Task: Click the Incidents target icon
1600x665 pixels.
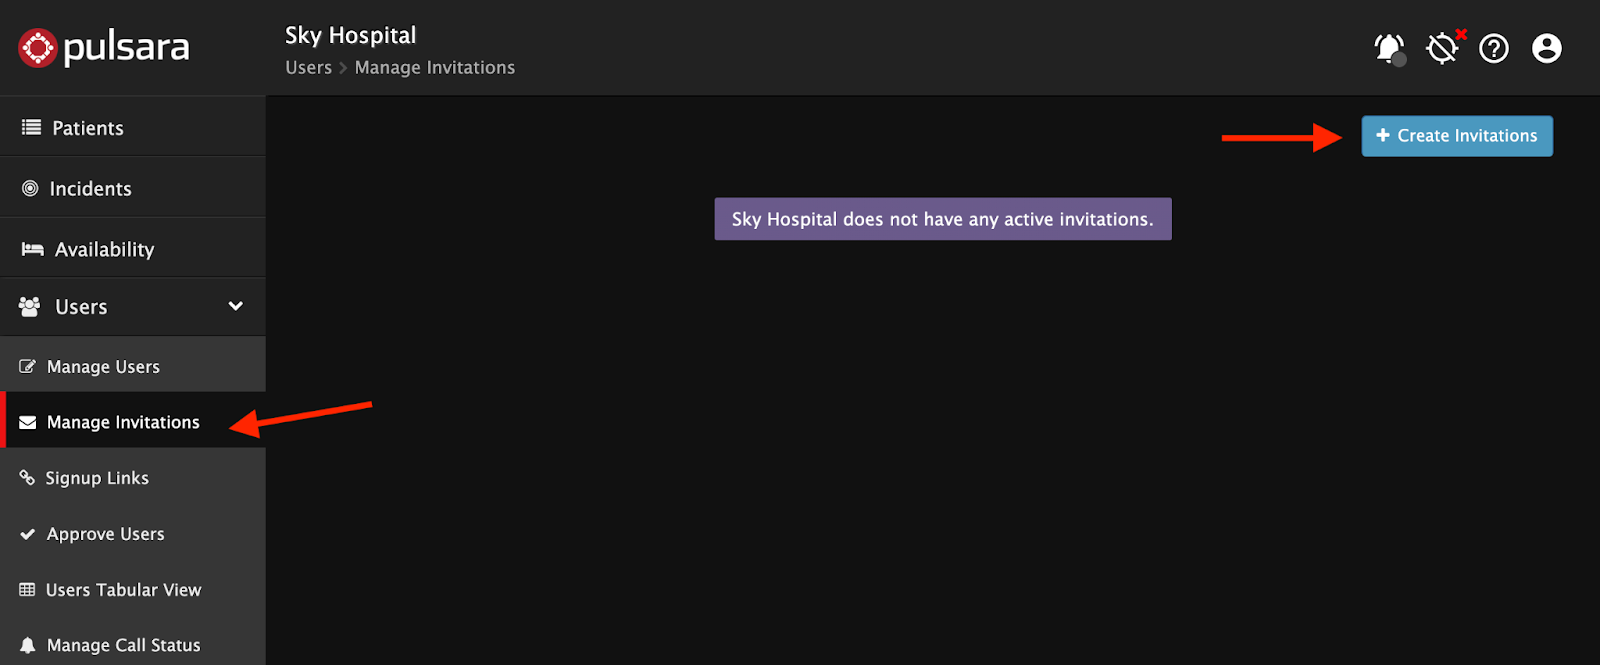Action: click(30, 189)
